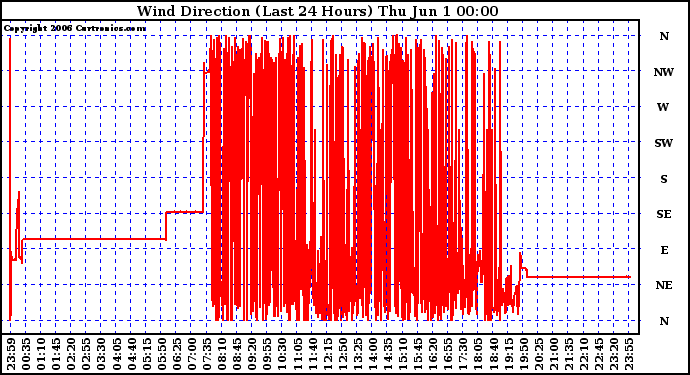Click the '19:50' time axis label
690x375 pixels.
pos(523,354)
